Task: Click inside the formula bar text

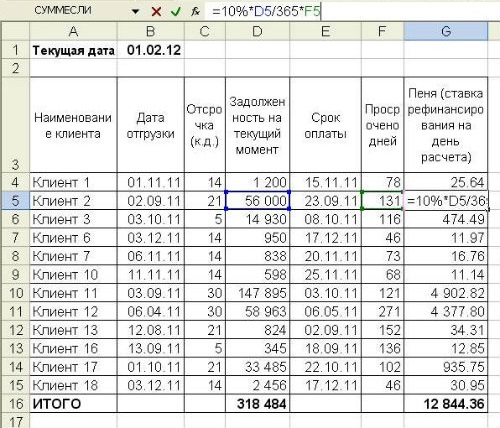Action: pos(350,12)
